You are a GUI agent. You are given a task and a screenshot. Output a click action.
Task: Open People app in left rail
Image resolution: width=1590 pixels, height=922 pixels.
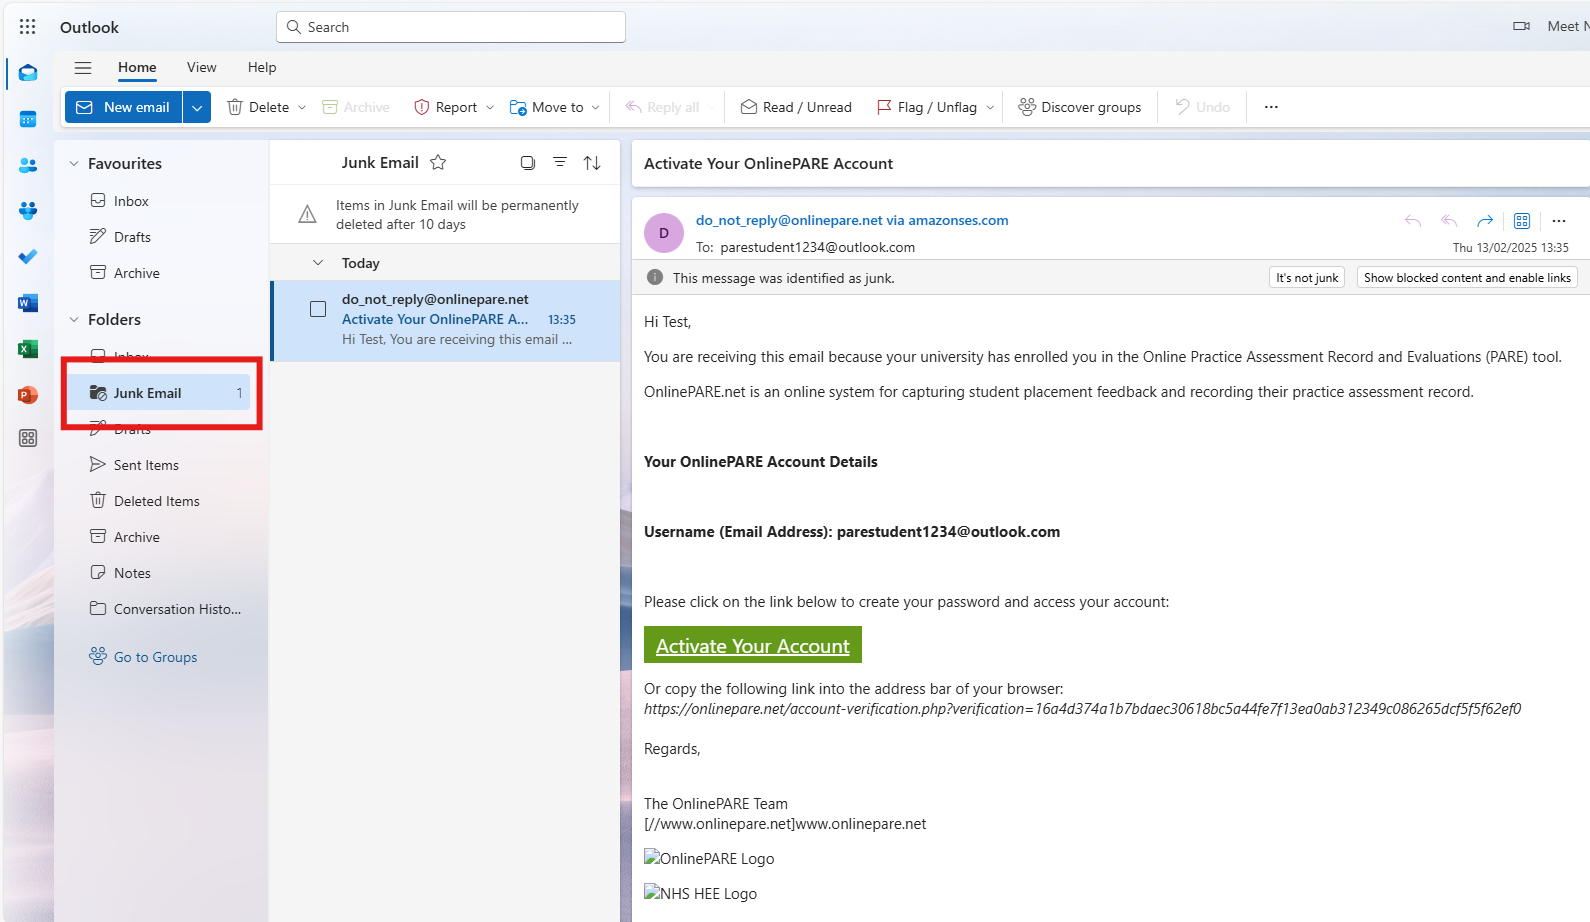(x=28, y=165)
